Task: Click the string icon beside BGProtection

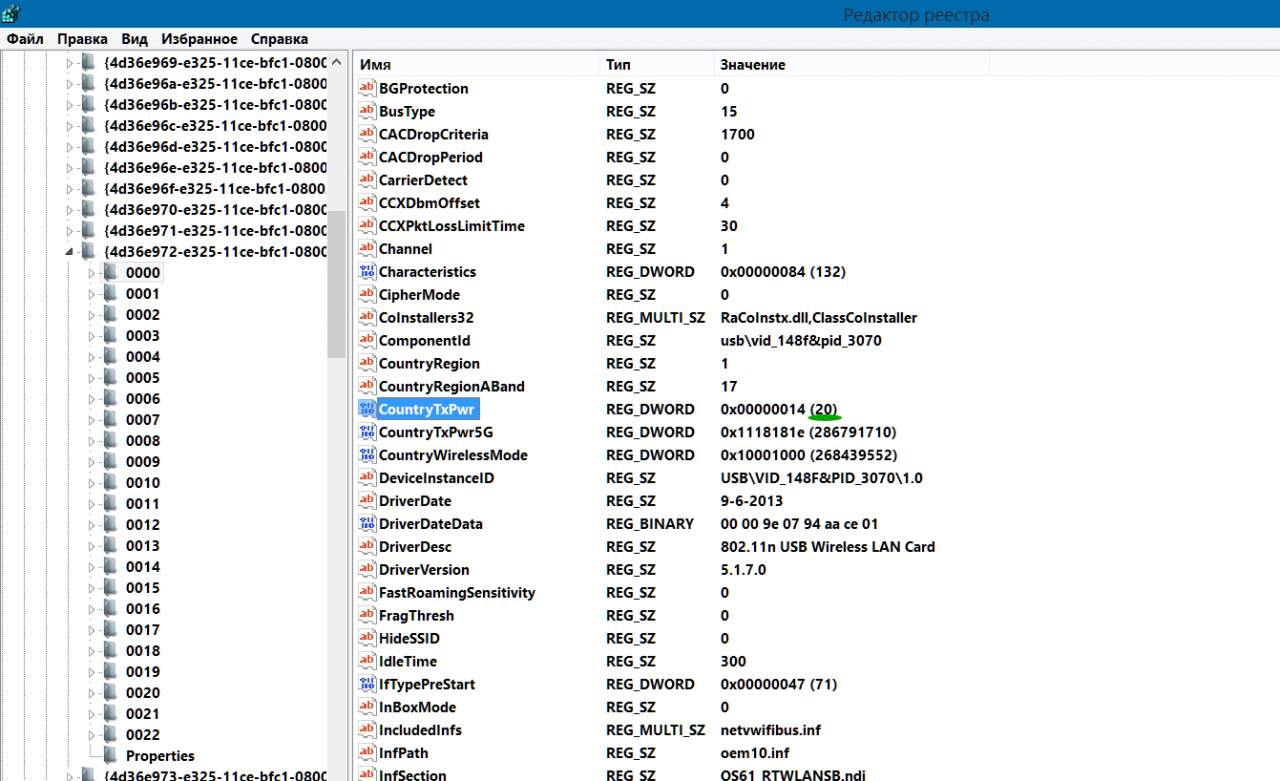Action: pos(367,88)
